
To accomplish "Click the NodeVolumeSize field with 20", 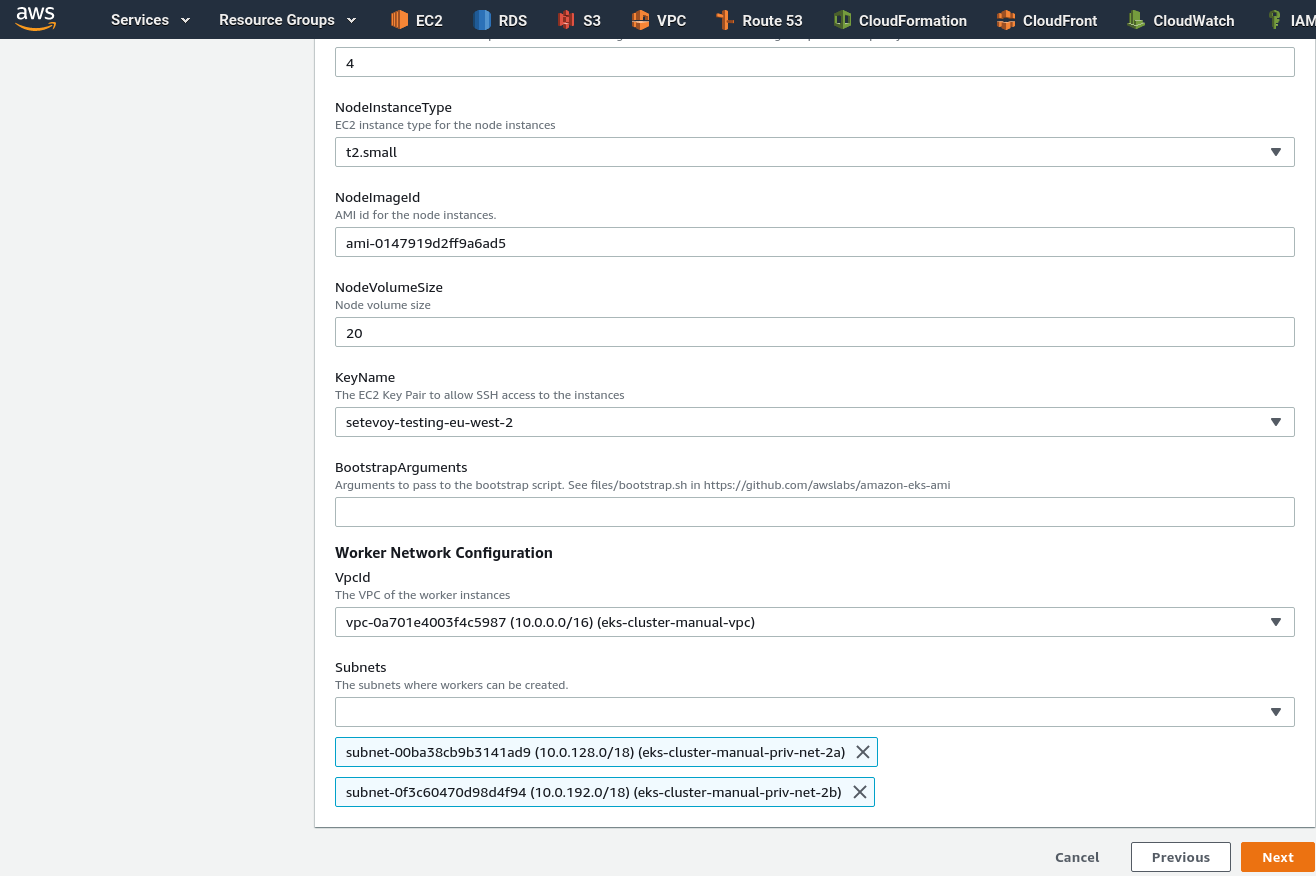I will [x=814, y=332].
